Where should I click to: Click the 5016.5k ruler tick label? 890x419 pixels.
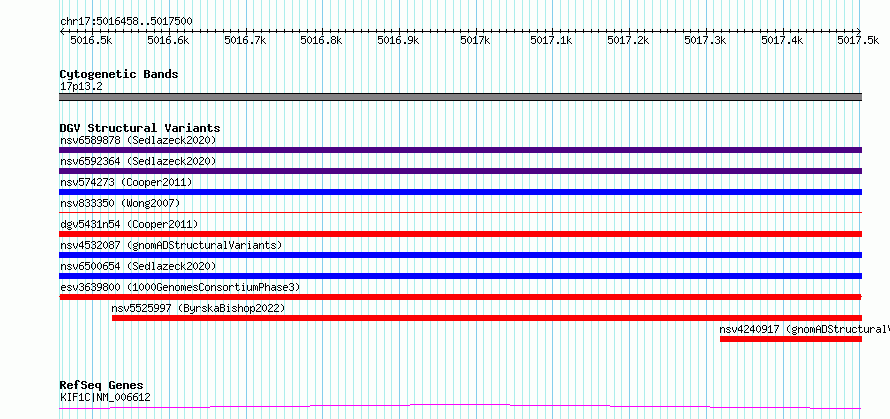click(x=90, y=40)
